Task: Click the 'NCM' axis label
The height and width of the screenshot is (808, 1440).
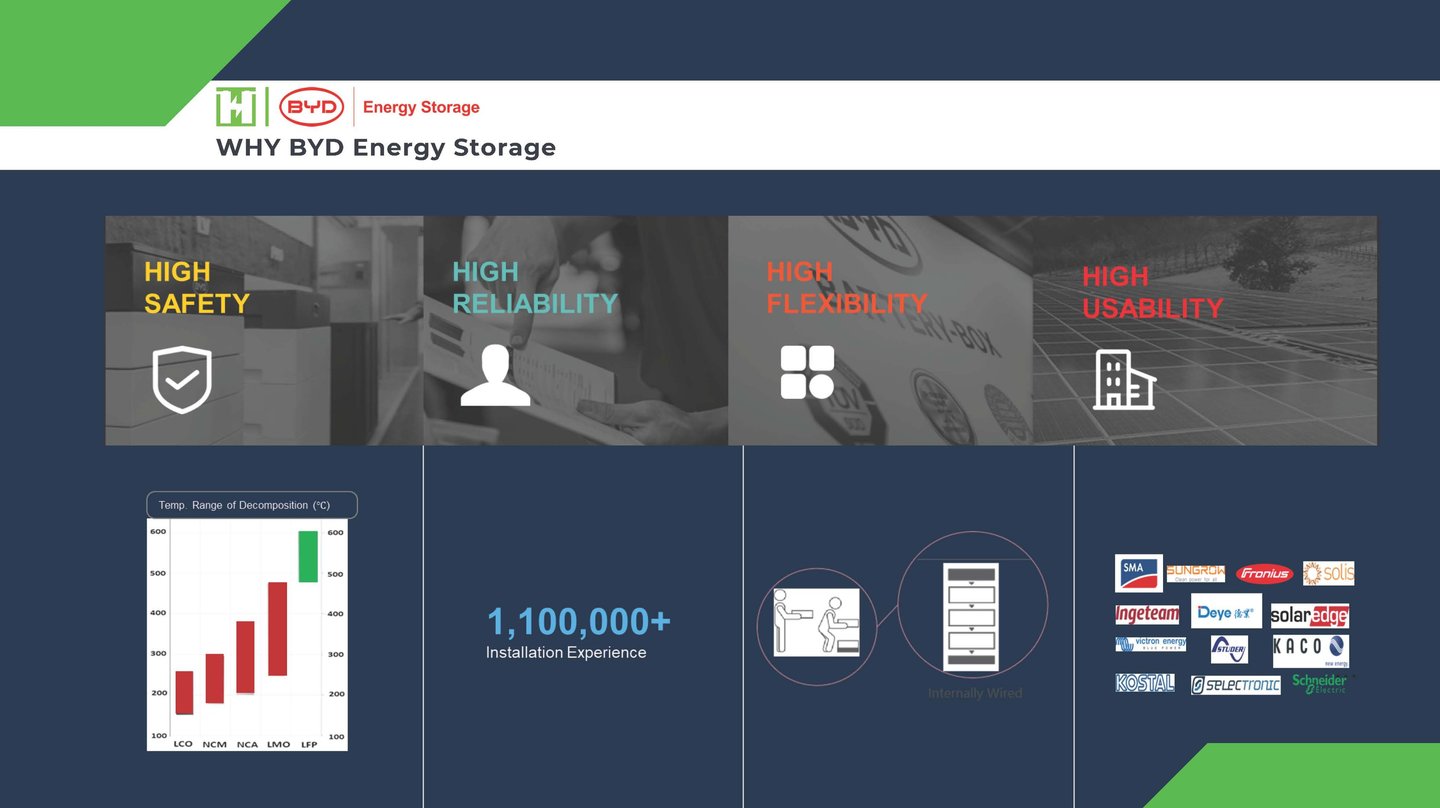Action: click(214, 744)
